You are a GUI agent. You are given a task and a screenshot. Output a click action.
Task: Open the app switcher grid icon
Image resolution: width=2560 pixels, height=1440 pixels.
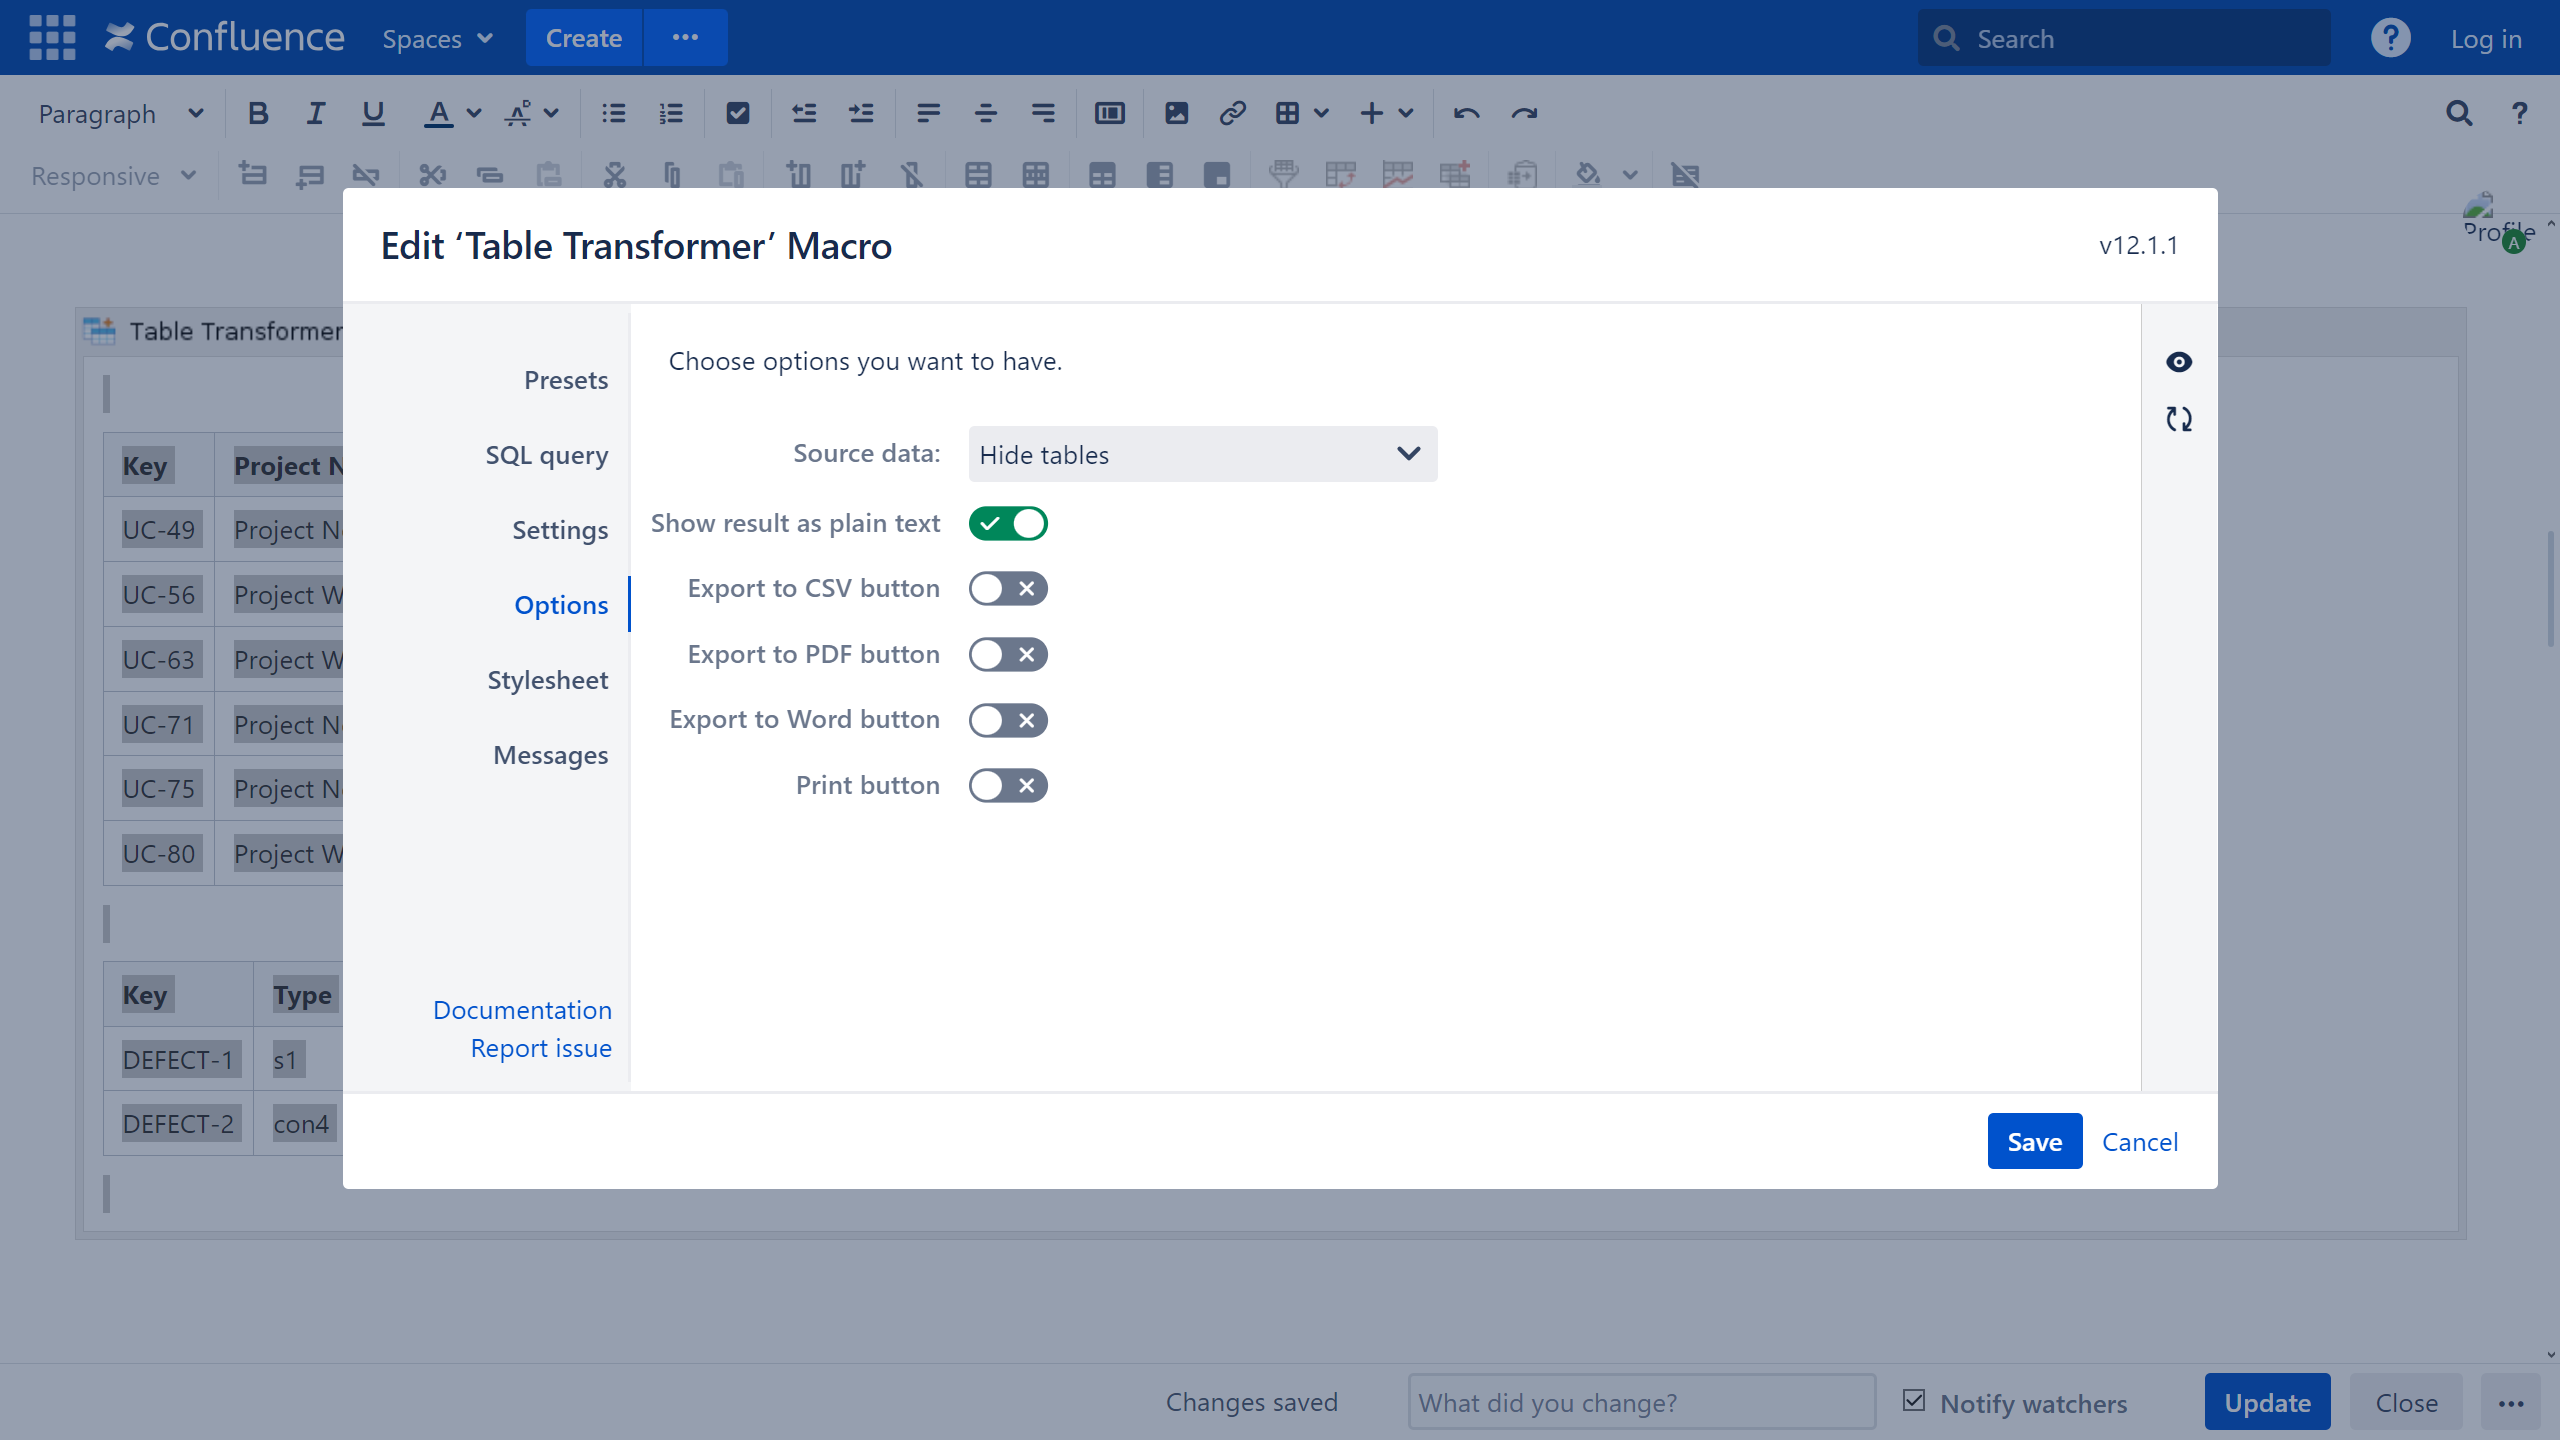point(52,38)
